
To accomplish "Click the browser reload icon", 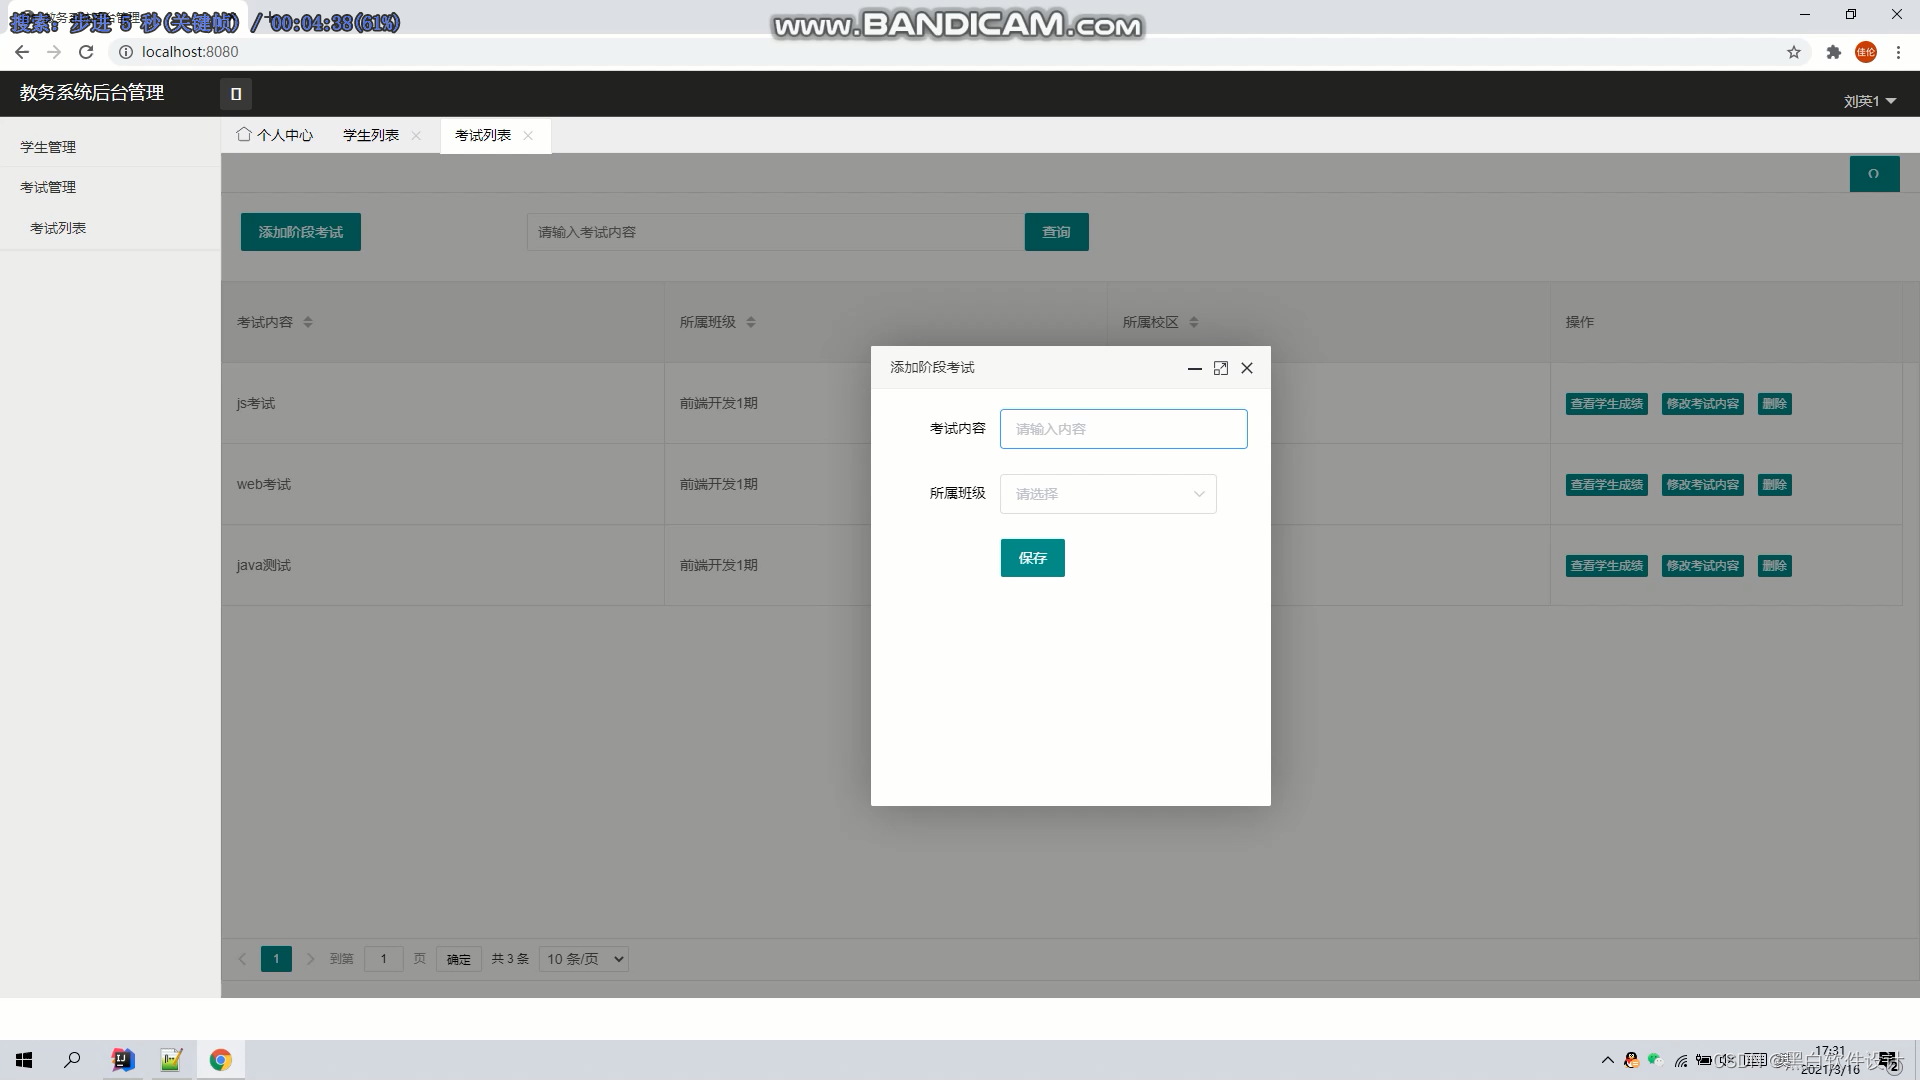I will coord(86,52).
